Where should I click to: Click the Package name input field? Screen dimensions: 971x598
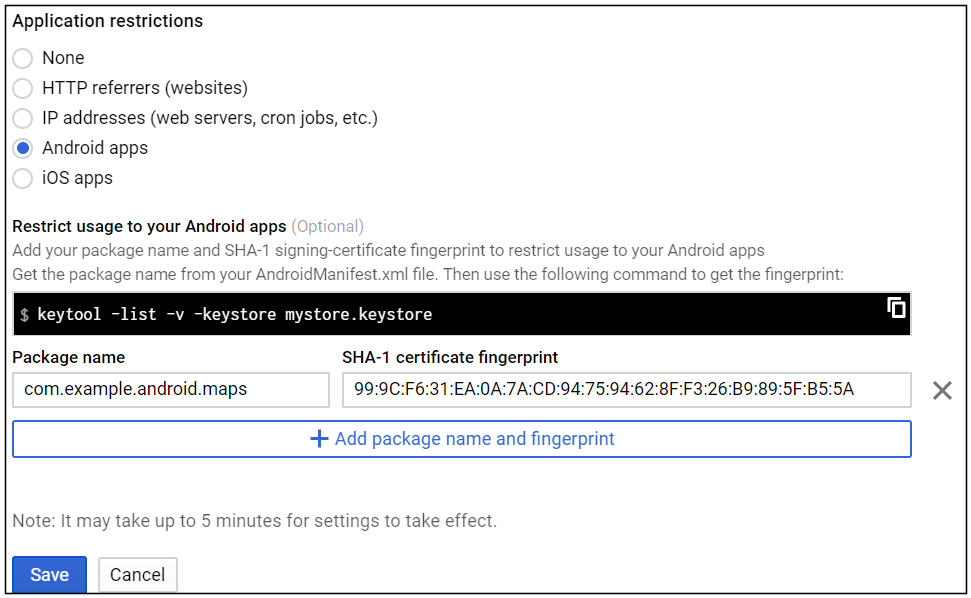tap(170, 390)
